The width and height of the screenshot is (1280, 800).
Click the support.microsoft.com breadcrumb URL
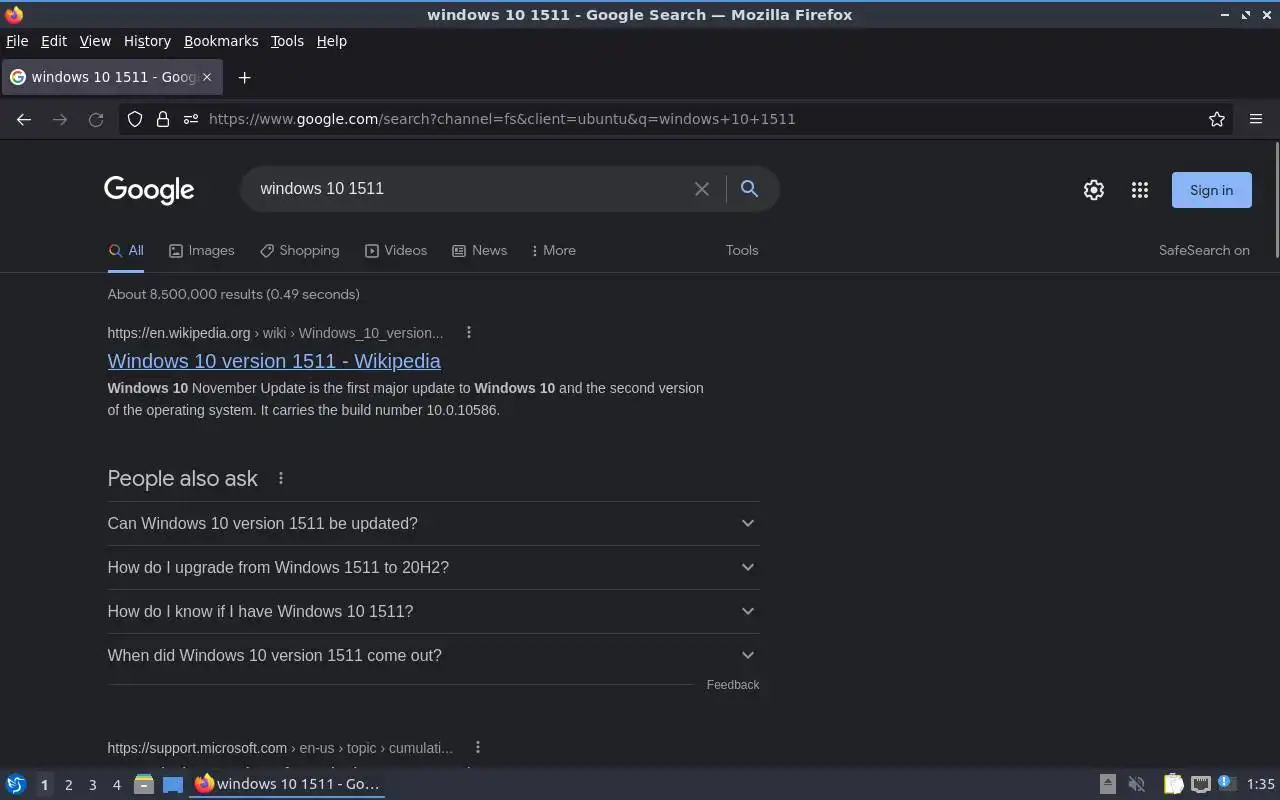[280, 748]
